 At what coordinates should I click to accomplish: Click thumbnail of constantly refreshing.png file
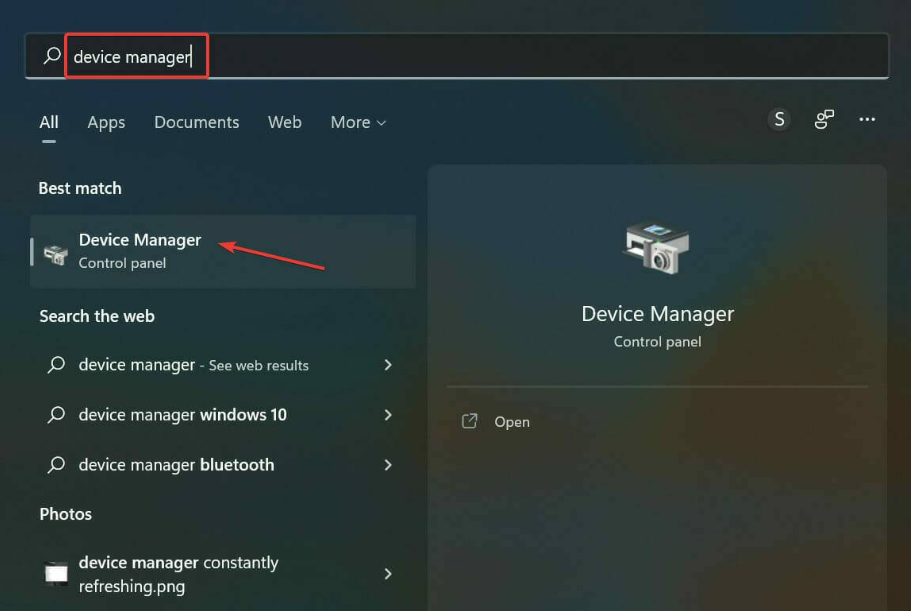click(57, 573)
